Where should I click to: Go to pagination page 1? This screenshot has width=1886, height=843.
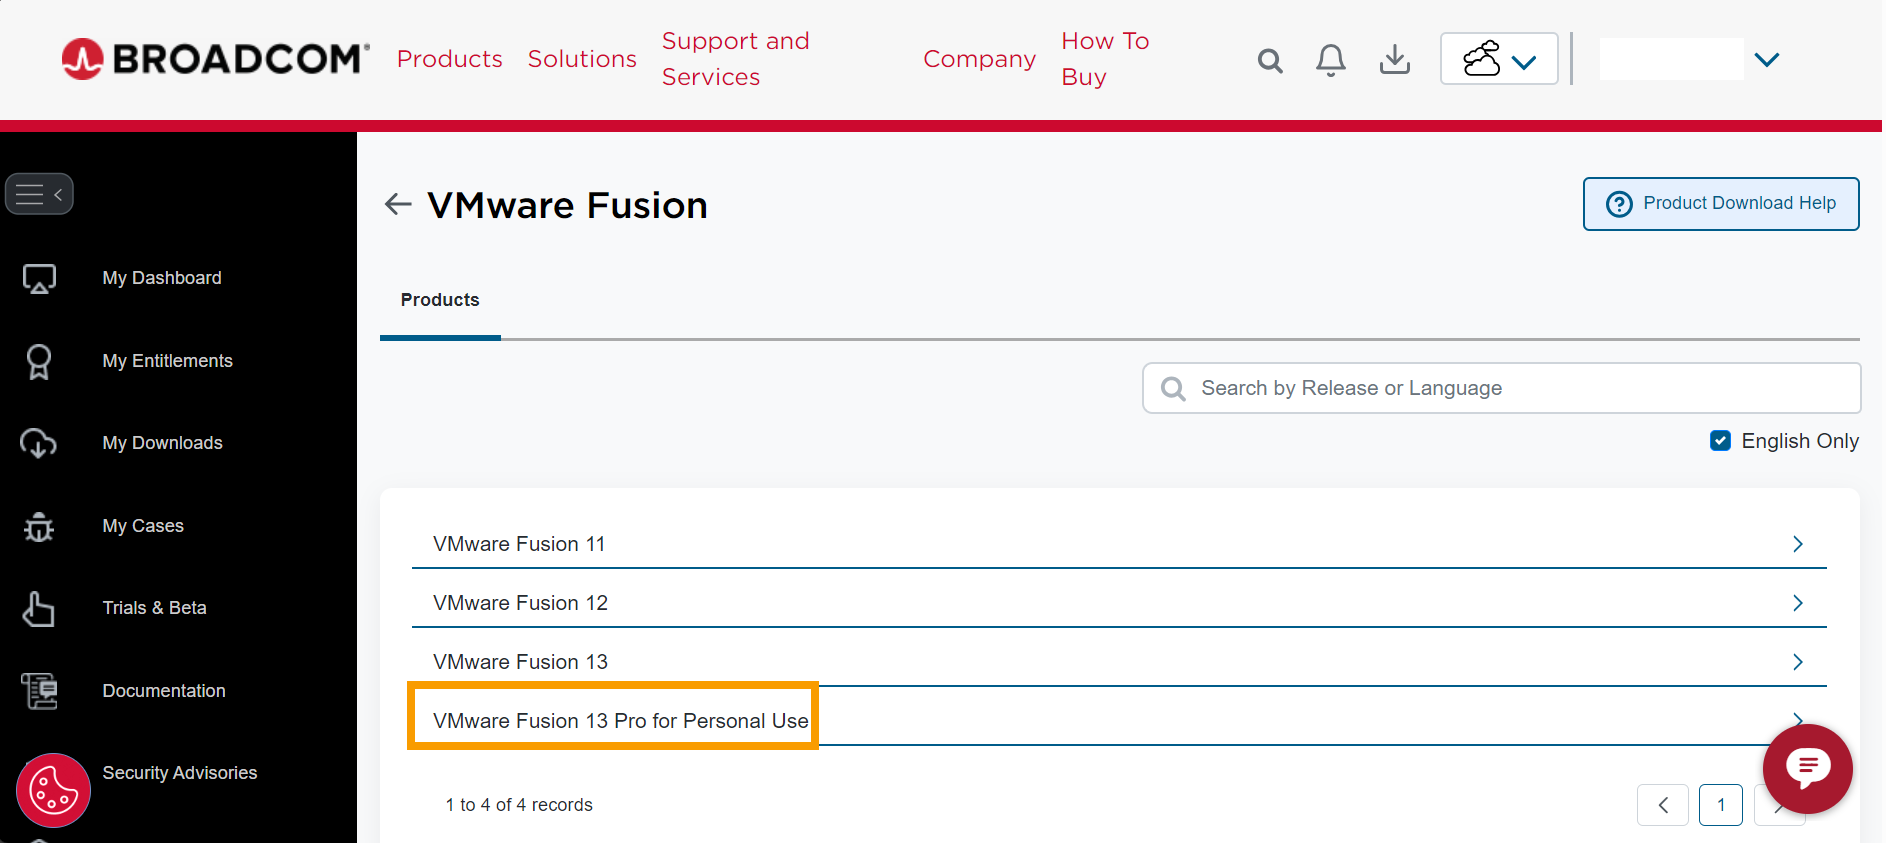[1720, 805]
